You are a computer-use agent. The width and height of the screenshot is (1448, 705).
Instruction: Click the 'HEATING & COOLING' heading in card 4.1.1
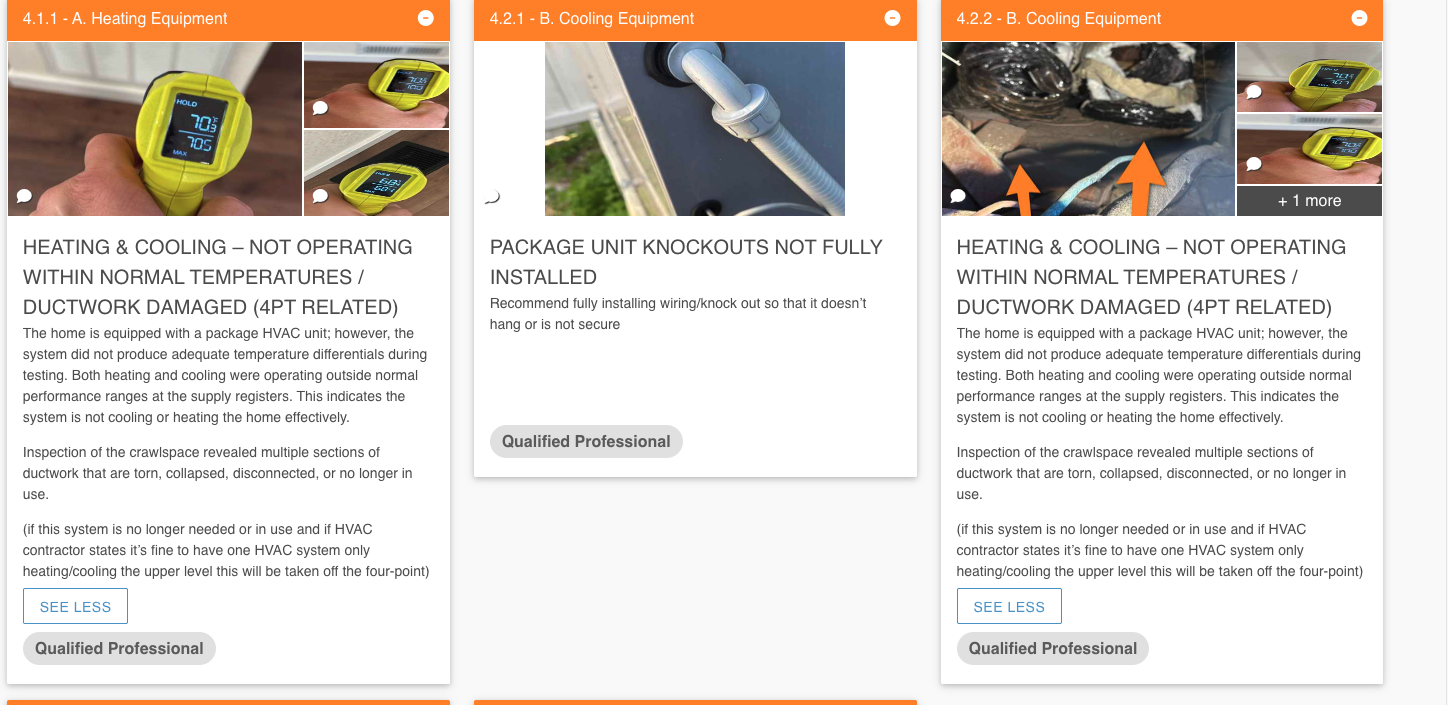218,277
